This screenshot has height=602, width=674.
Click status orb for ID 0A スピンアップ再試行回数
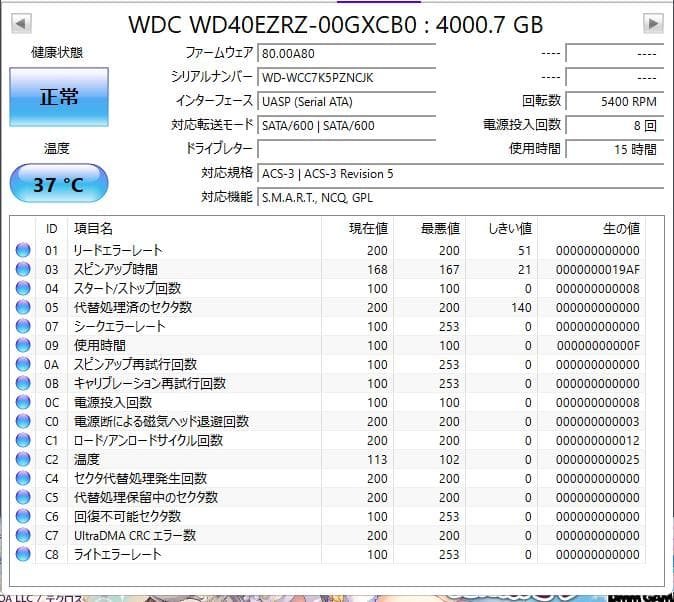23,364
